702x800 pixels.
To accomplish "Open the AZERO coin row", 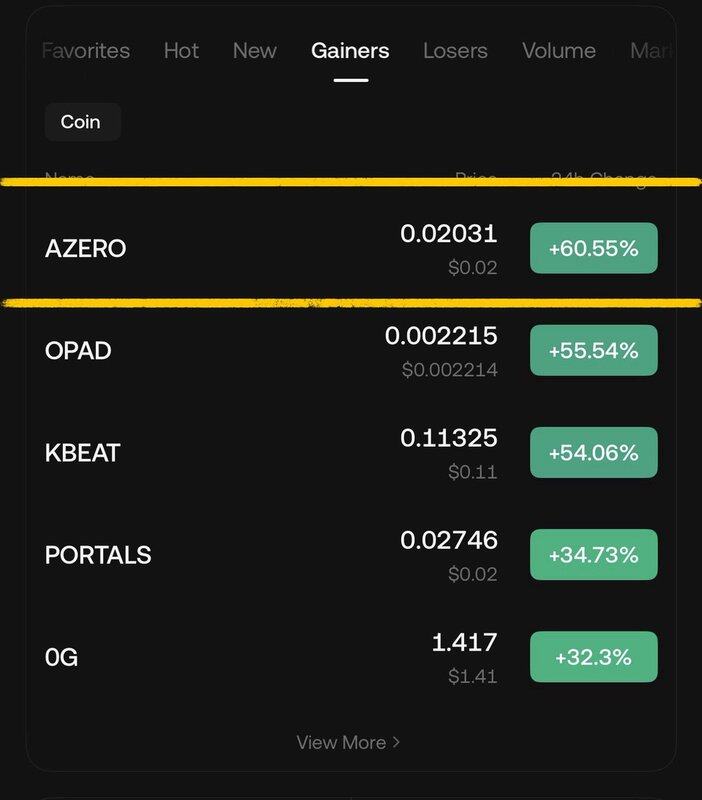I will (86, 249).
